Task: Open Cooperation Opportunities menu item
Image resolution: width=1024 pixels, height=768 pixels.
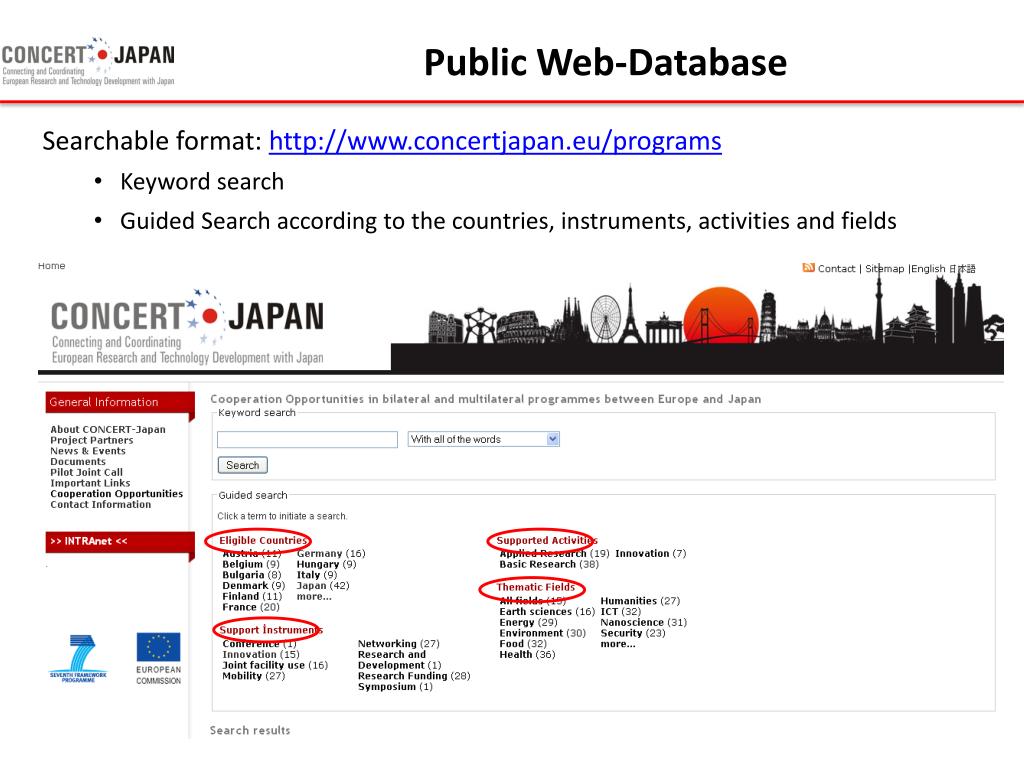Action: (116, 494)
